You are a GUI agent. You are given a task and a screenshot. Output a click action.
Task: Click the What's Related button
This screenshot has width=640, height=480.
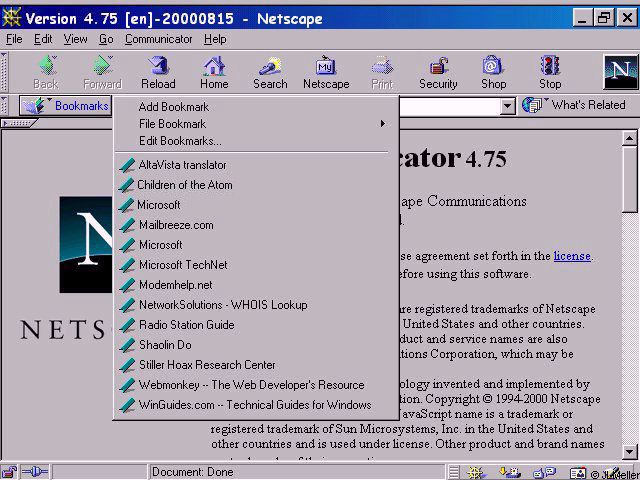click(x=576, y=105)
